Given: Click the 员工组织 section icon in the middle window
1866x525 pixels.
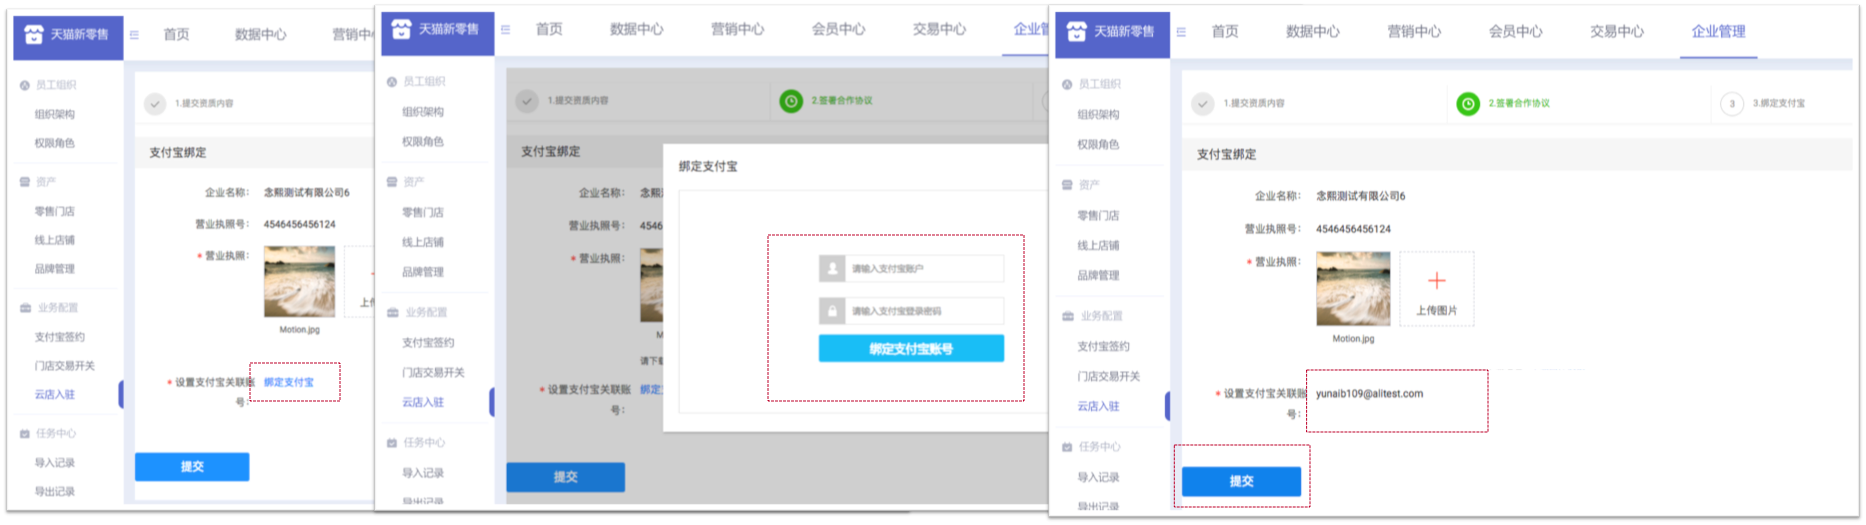Looking at the screenshot, I should (392, 82).
